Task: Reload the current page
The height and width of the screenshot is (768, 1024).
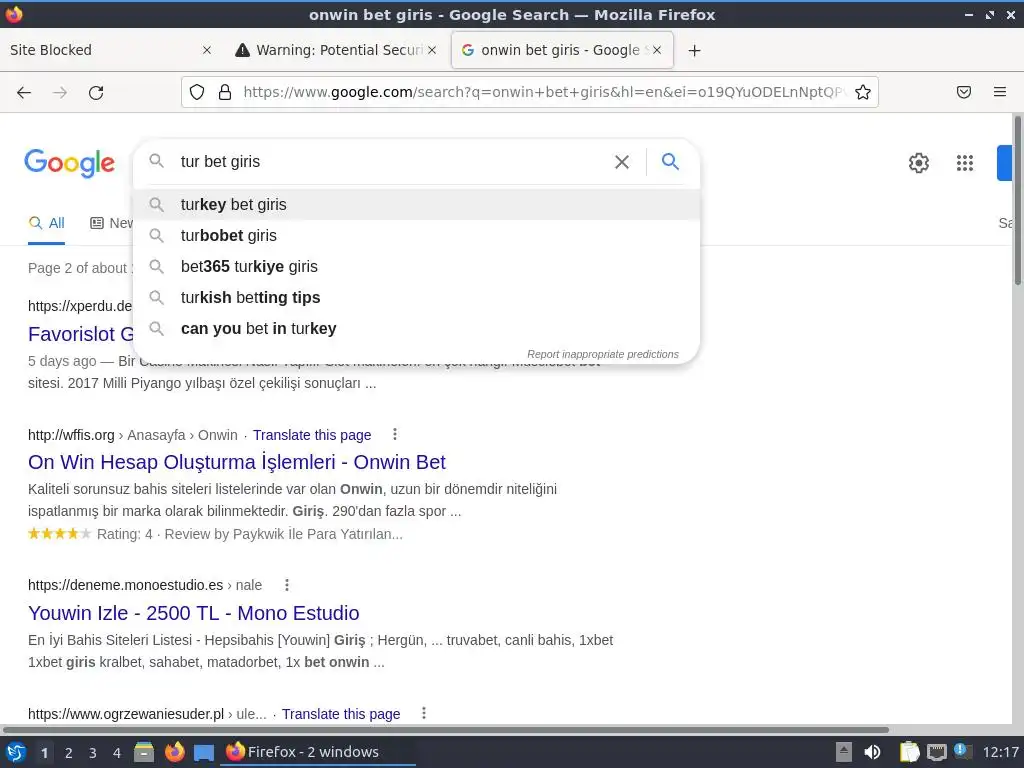Action: click(x=96, y=93)
